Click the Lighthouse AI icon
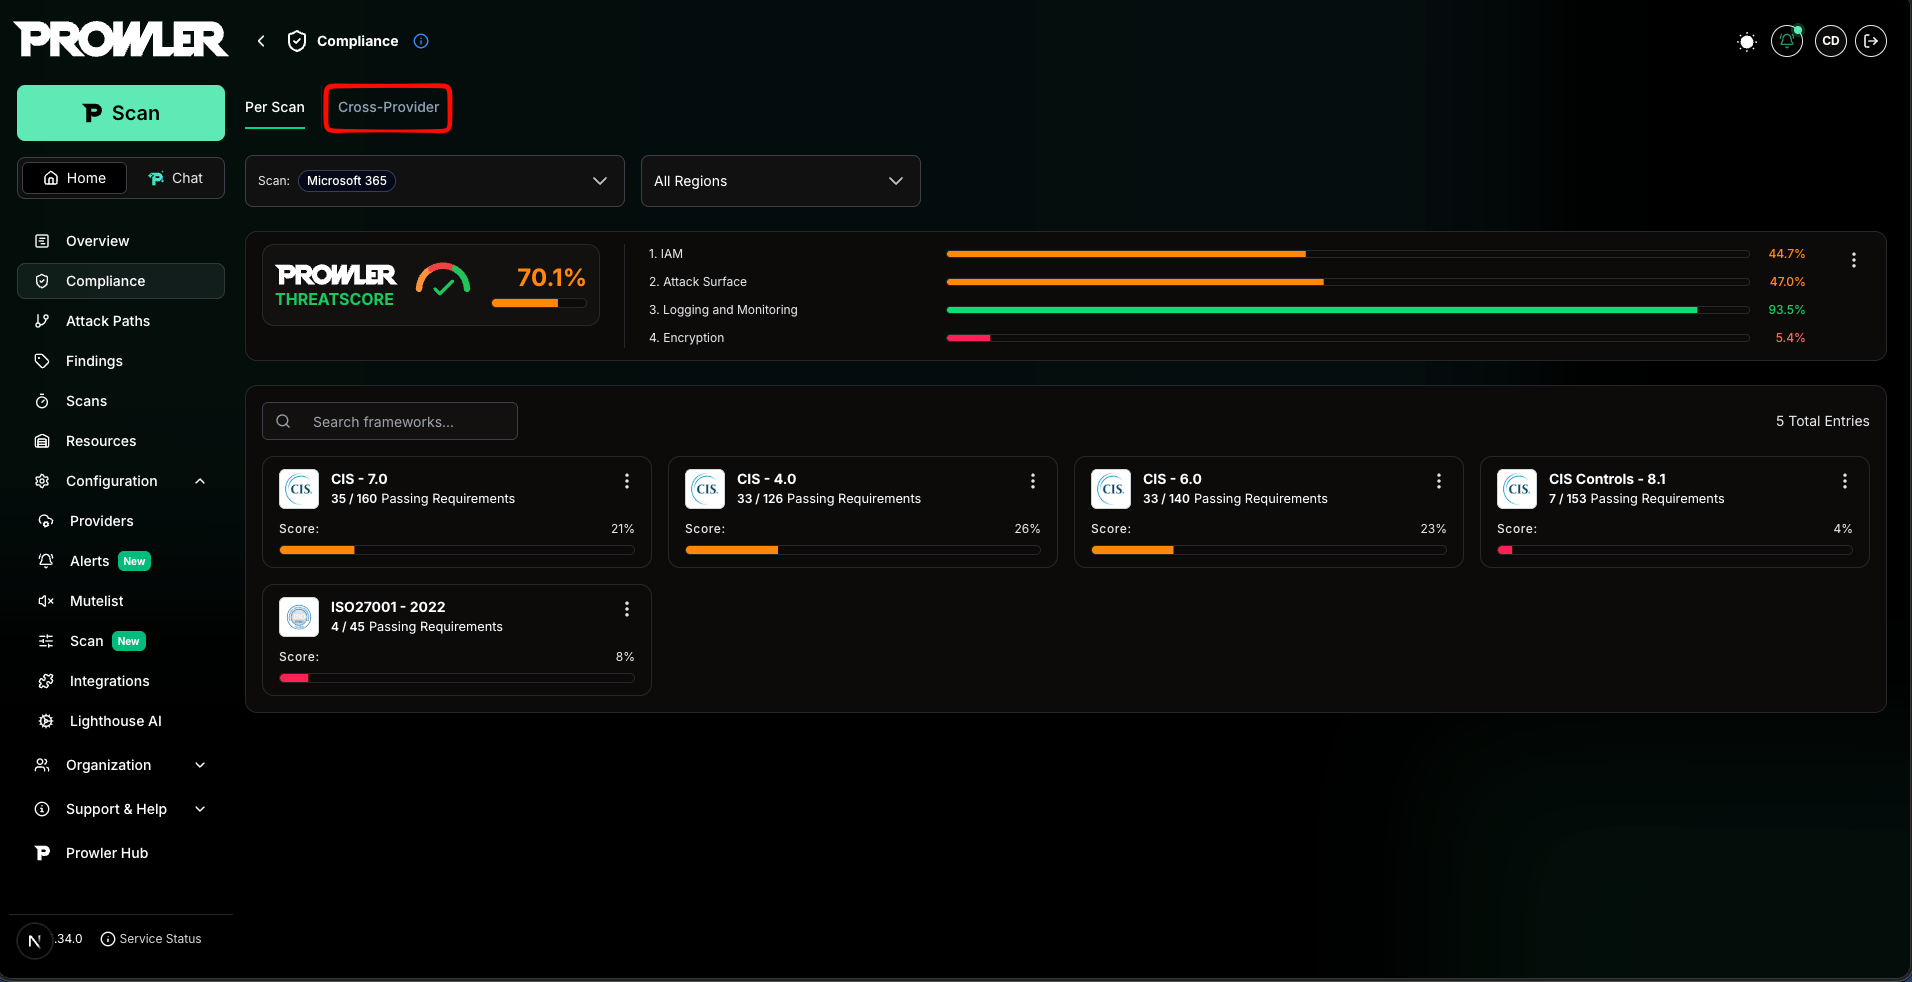Image resolution: width=1912 pixels, height=982 pixels. [46, 721]
